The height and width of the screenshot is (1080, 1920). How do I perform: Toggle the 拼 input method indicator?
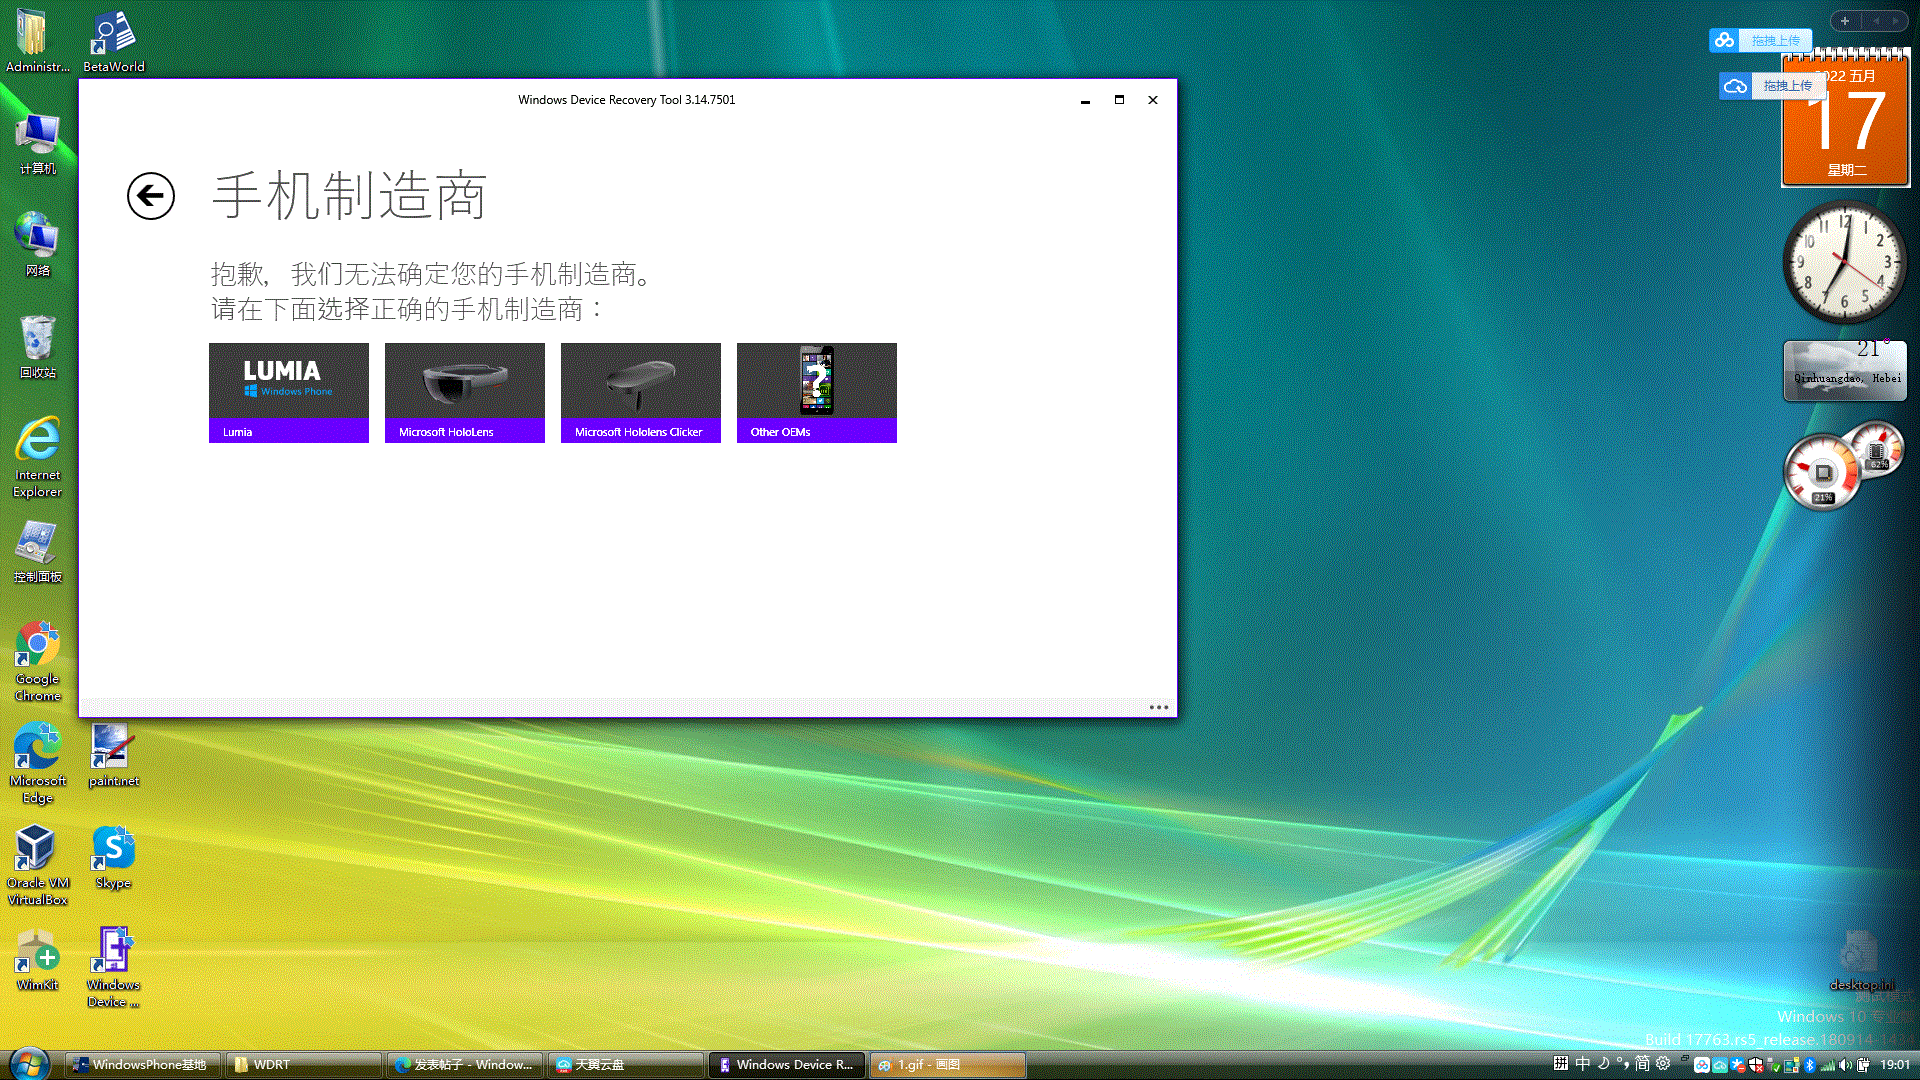(x=1561, y=1065)
